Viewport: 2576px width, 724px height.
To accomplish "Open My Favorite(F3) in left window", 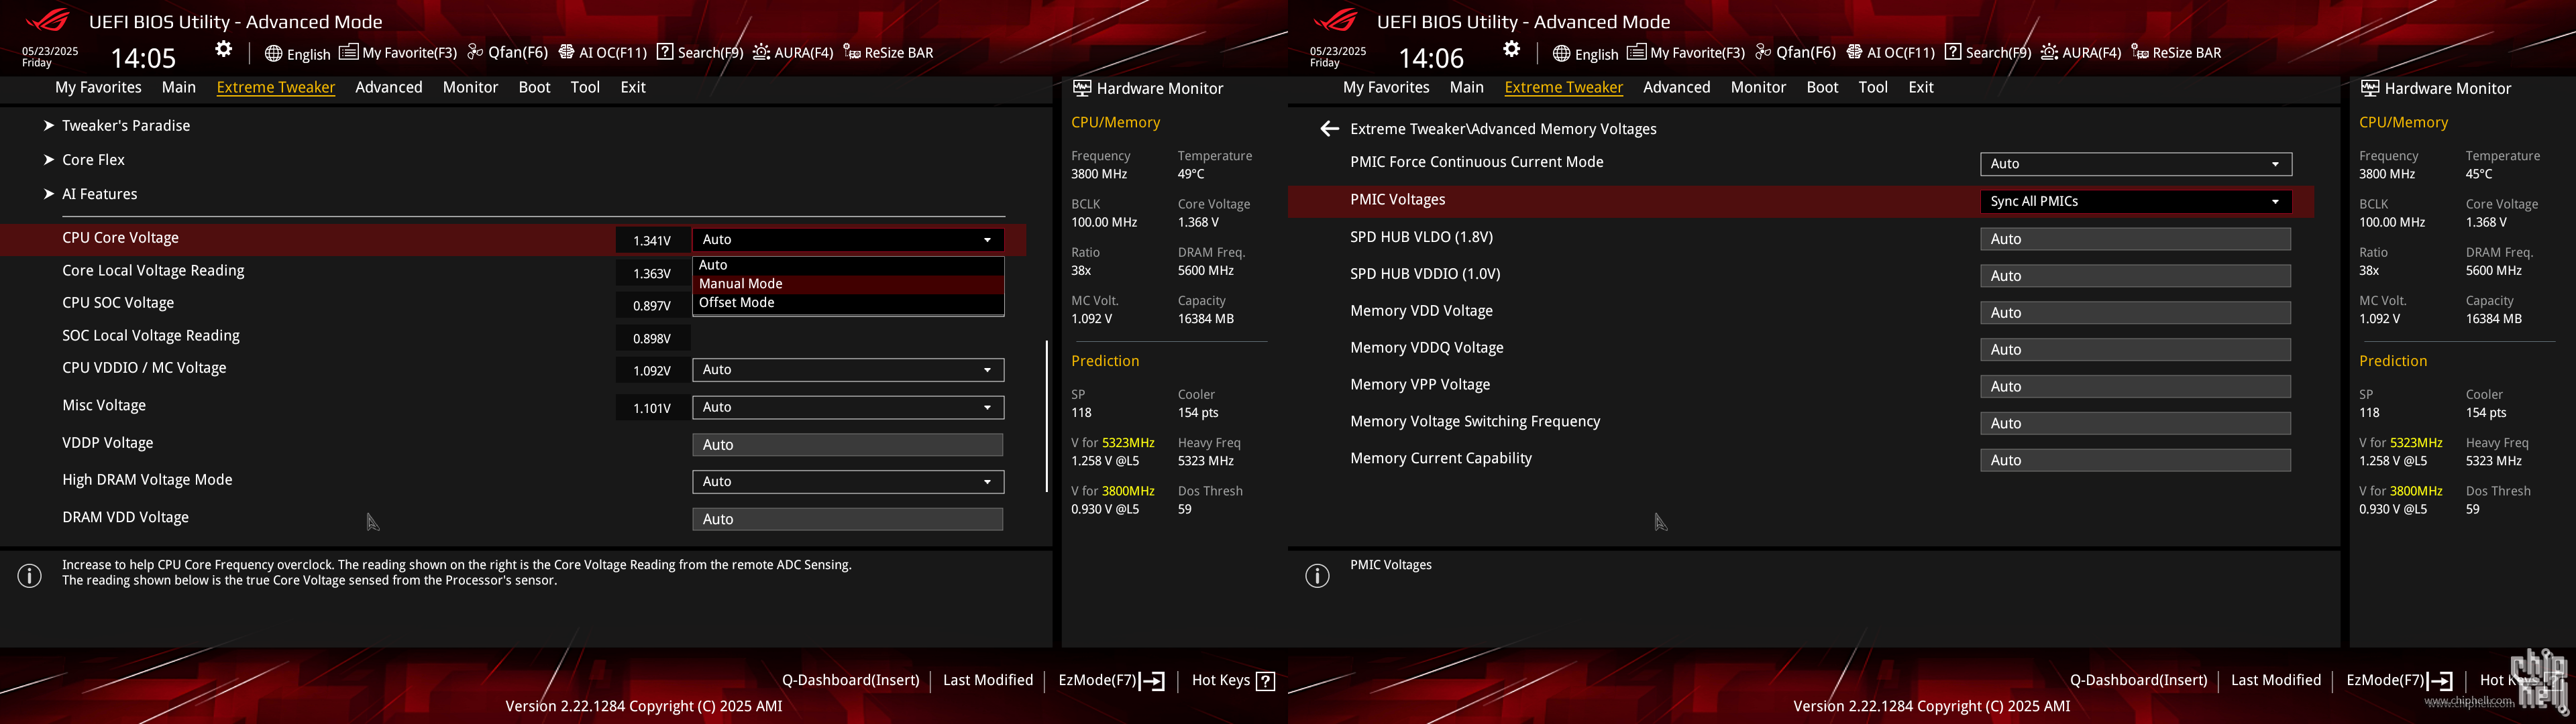I will click(398, 53).
